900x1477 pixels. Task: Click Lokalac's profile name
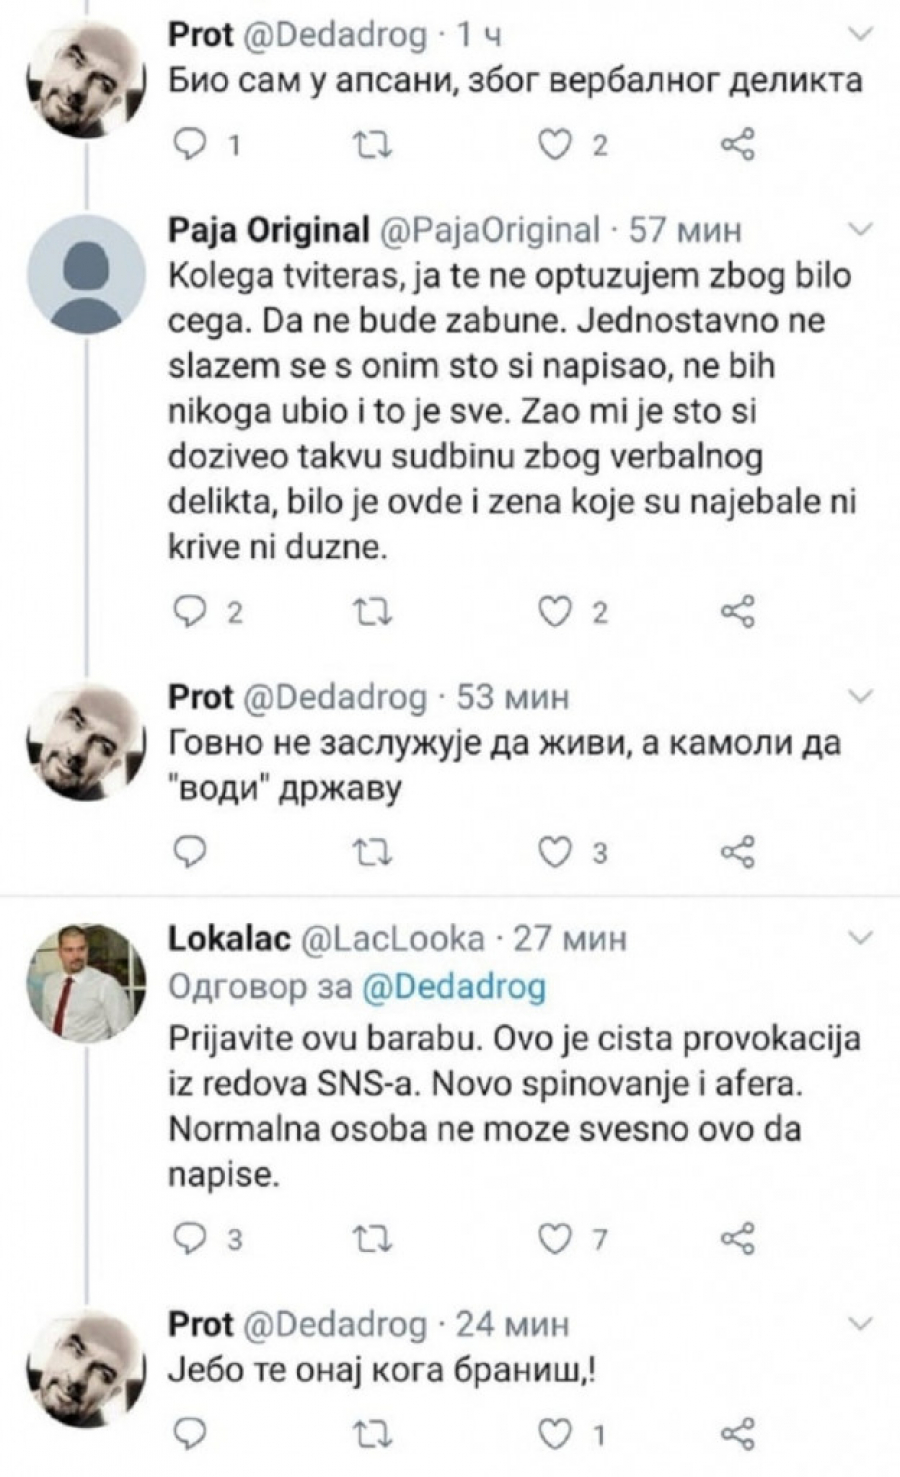tap(229, 938)
